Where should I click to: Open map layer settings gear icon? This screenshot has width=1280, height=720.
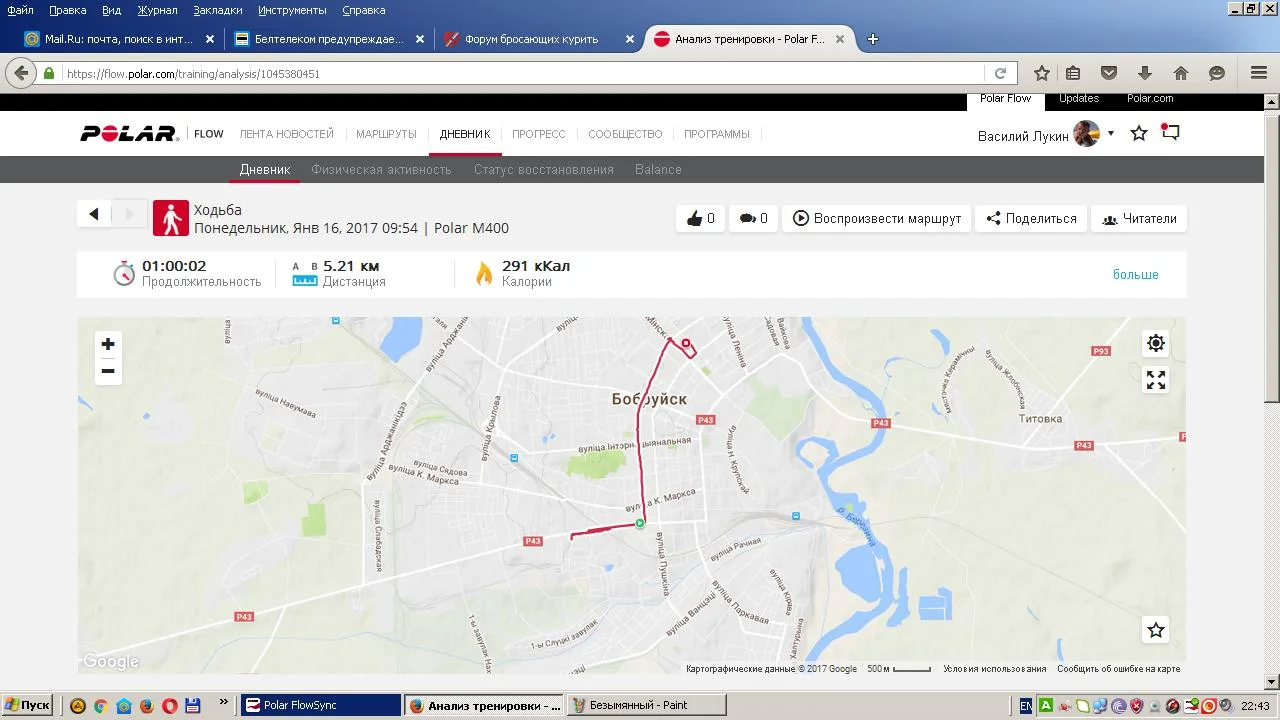(1156, 343)
